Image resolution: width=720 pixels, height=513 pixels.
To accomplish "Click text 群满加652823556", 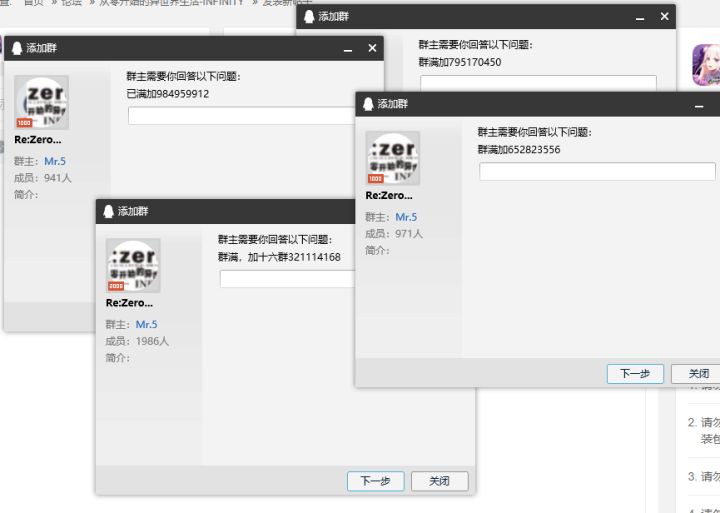I will coord(519,150).
